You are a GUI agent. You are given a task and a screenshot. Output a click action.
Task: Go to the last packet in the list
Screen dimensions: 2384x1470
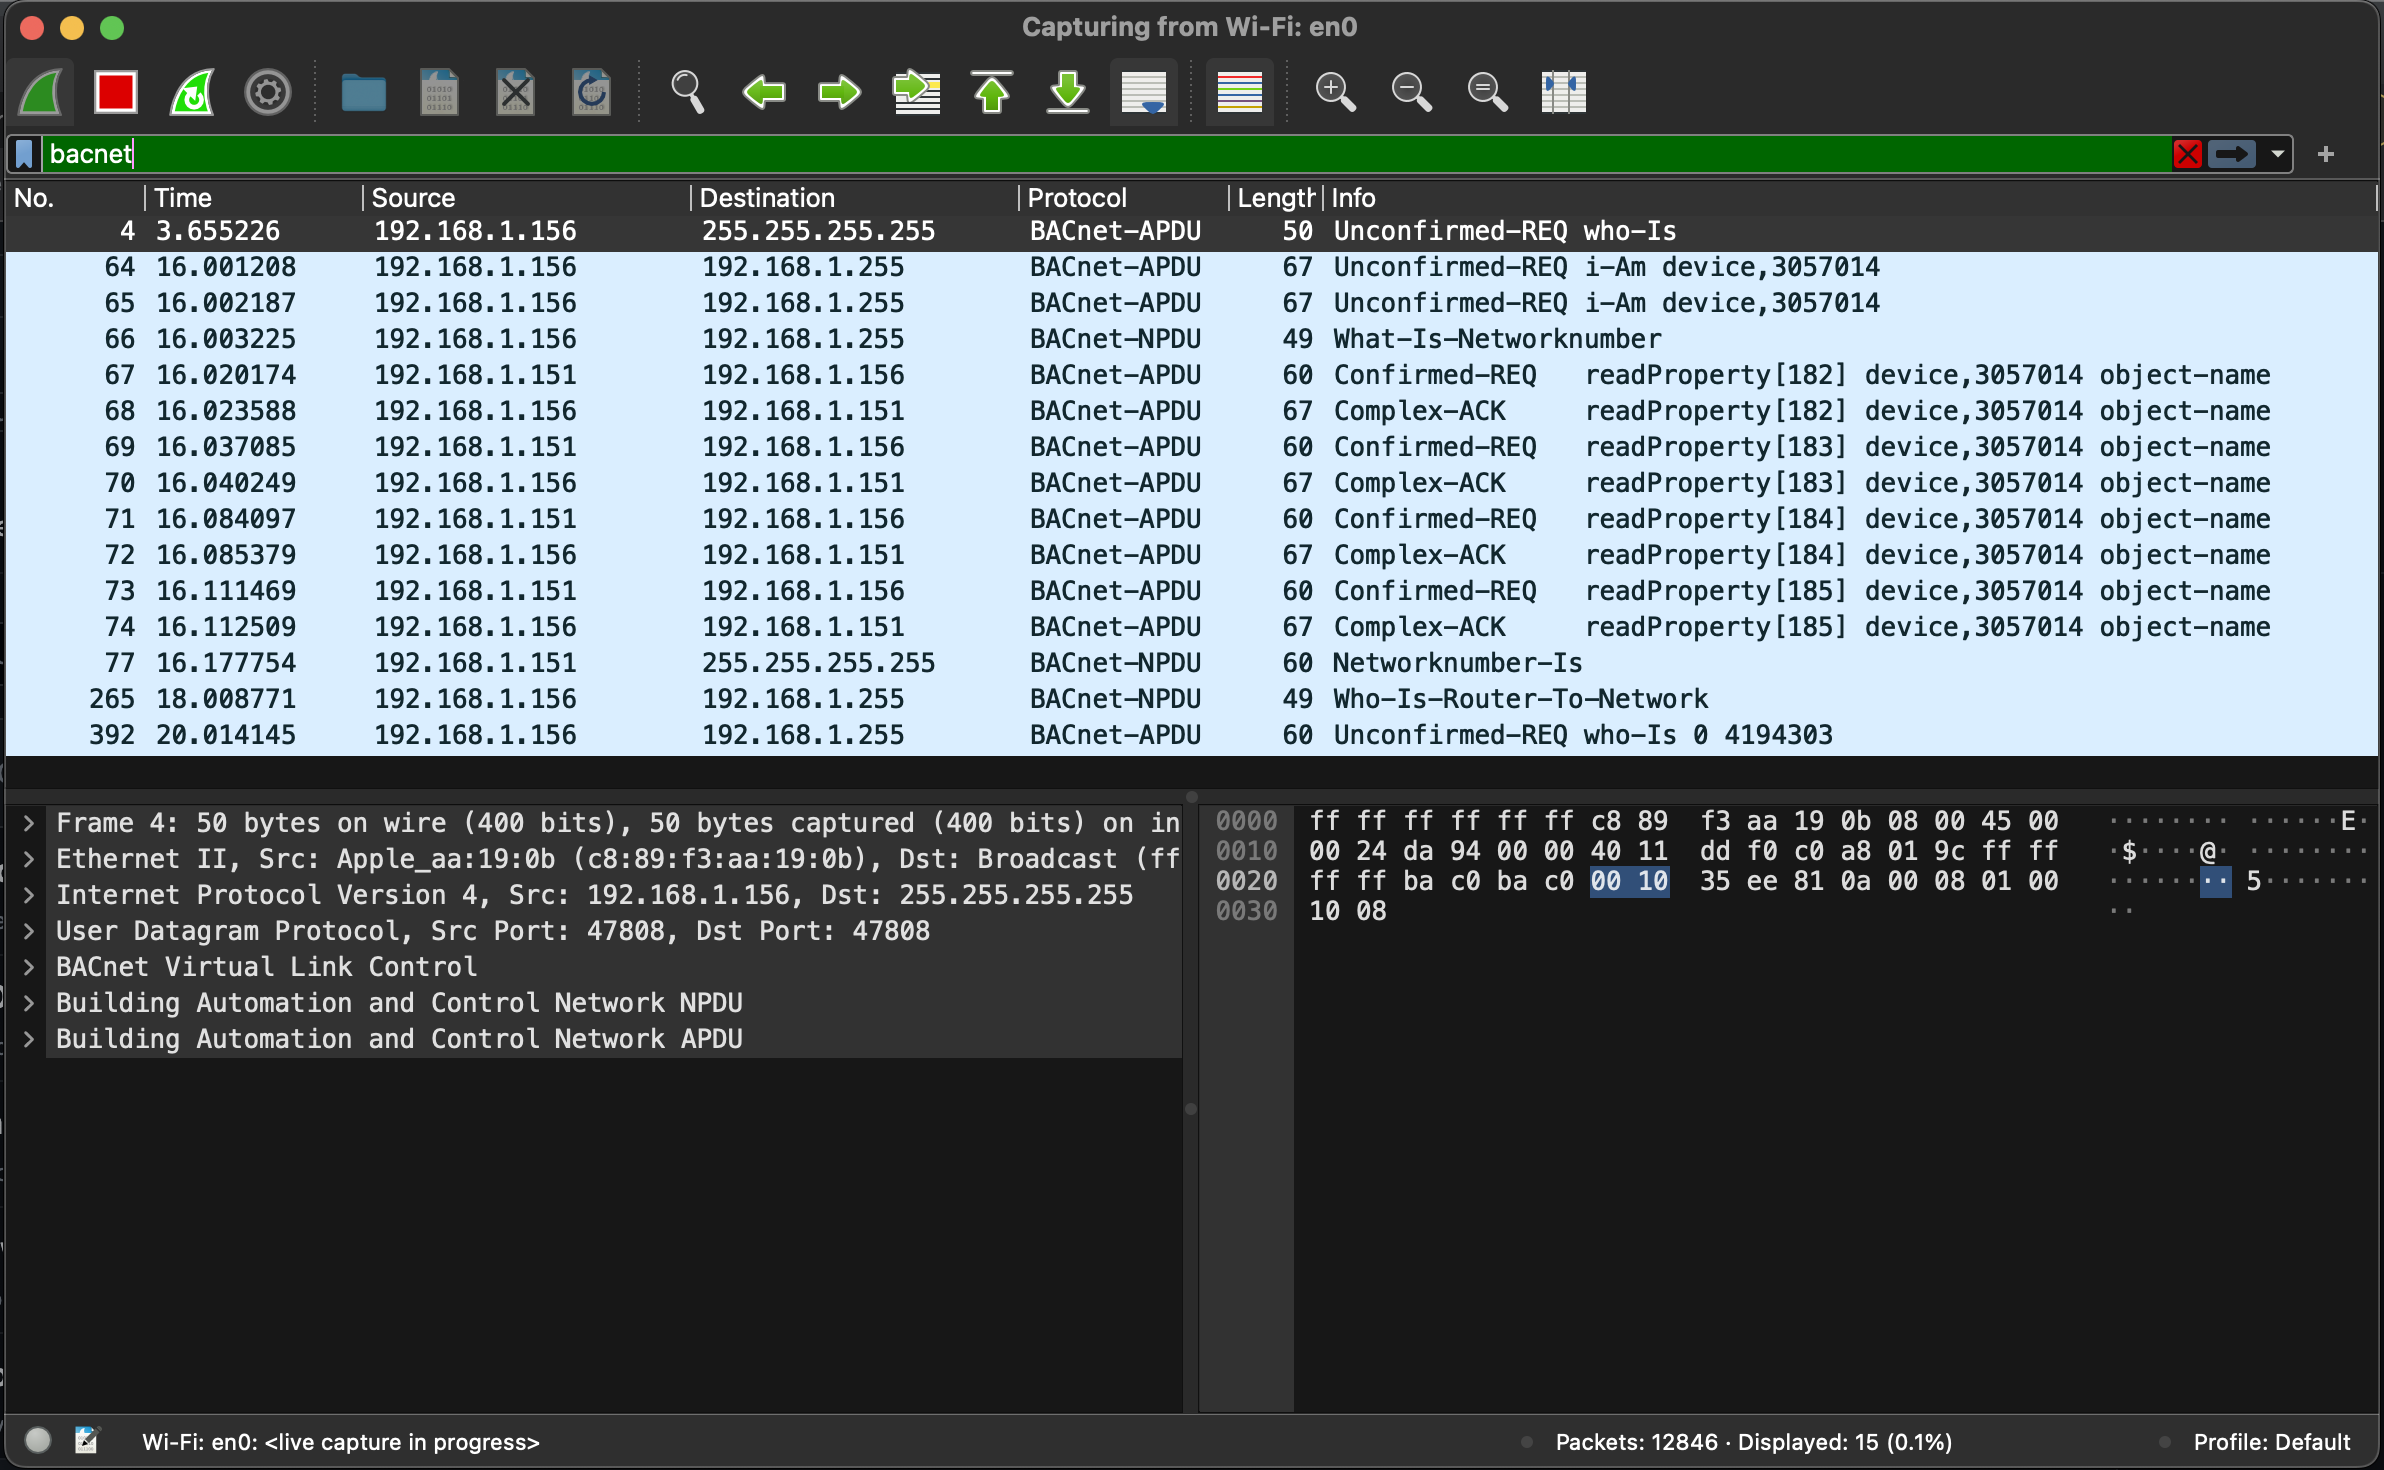(x=1066, y=92)
